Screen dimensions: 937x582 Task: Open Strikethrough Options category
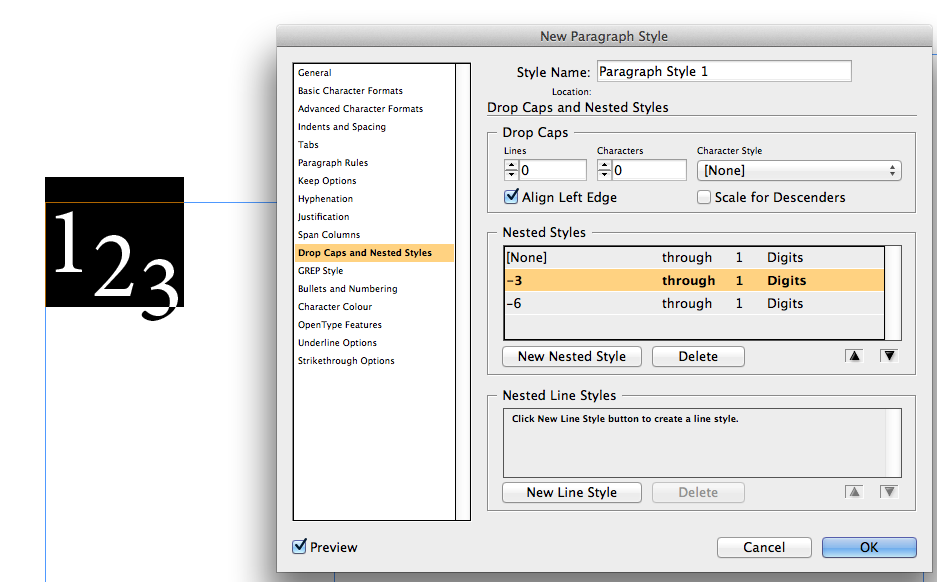tap(346, 360)
